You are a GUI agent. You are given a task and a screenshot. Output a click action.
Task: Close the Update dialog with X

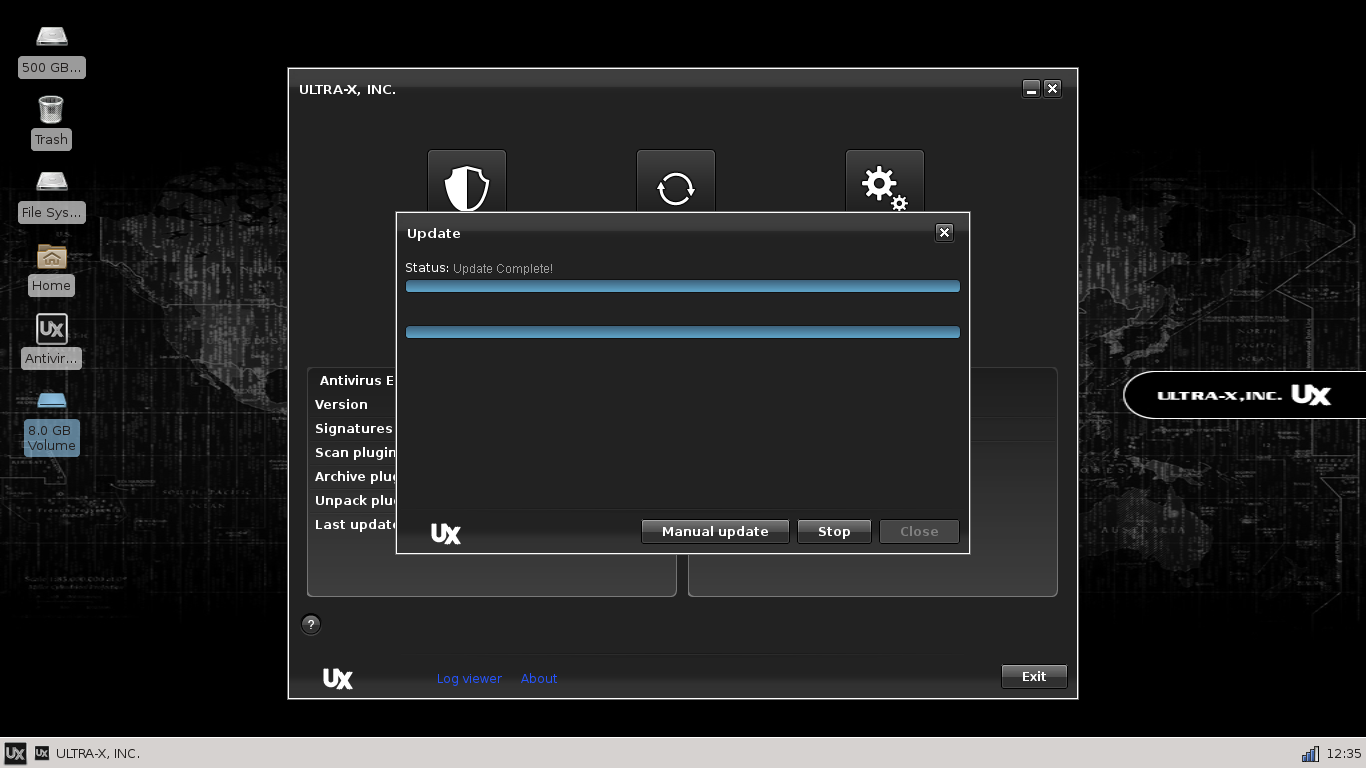coord(943,233)
